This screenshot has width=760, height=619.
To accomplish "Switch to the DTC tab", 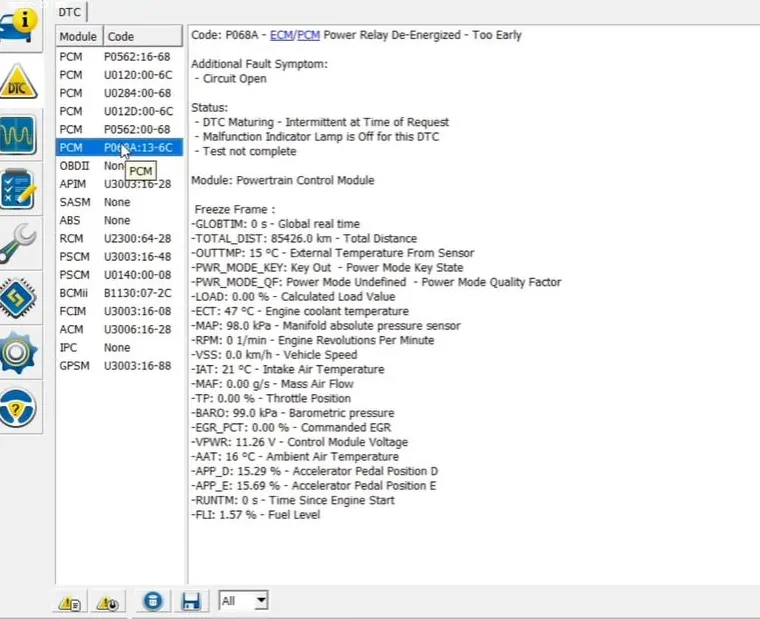I will coord(70,12).
